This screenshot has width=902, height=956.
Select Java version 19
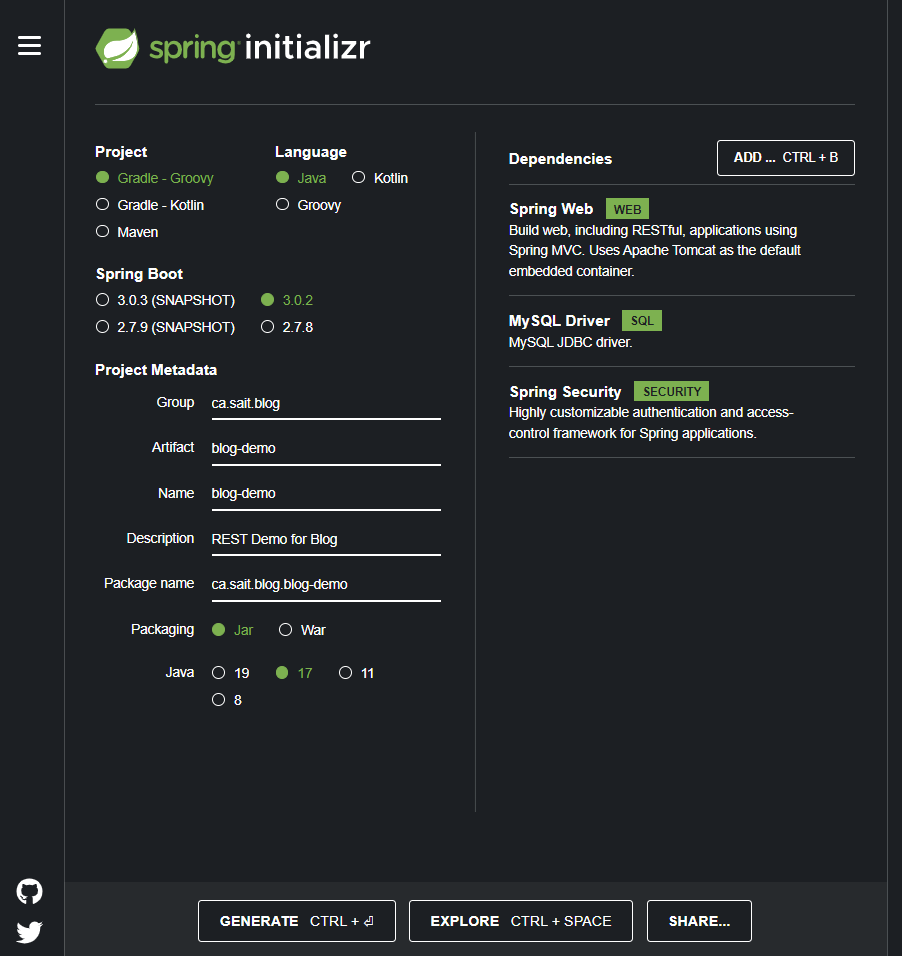(231, 673)
